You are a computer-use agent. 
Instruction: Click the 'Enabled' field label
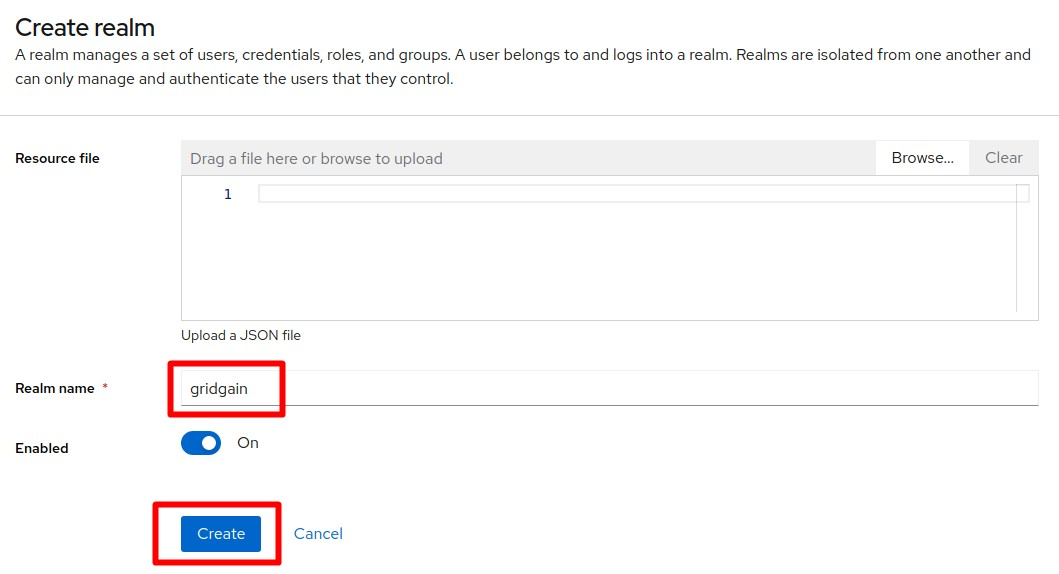[42, 448]
